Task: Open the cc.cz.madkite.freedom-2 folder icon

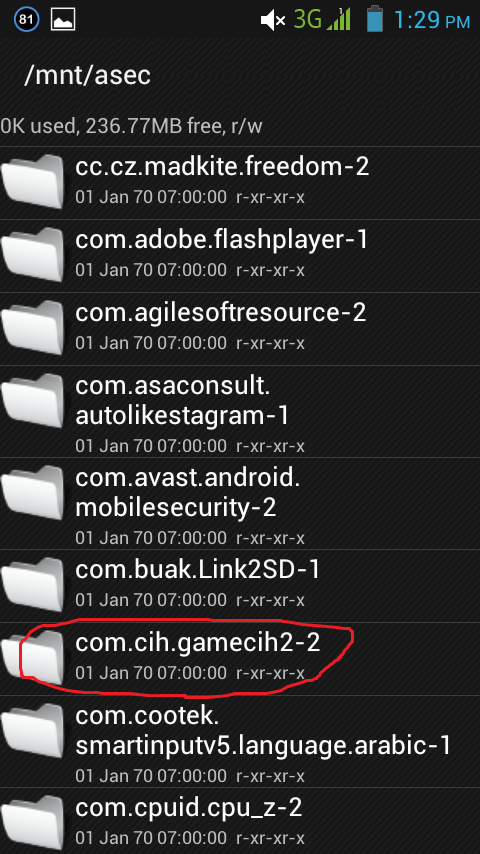Action: 33,181
